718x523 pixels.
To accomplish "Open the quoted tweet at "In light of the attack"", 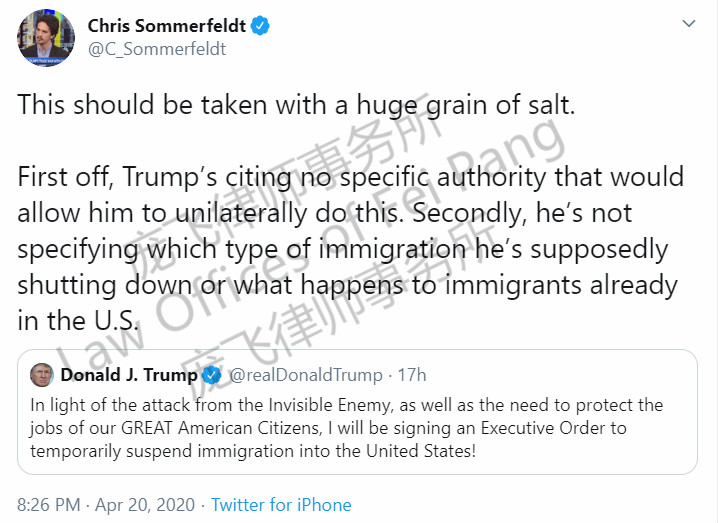I will point(346,405).
